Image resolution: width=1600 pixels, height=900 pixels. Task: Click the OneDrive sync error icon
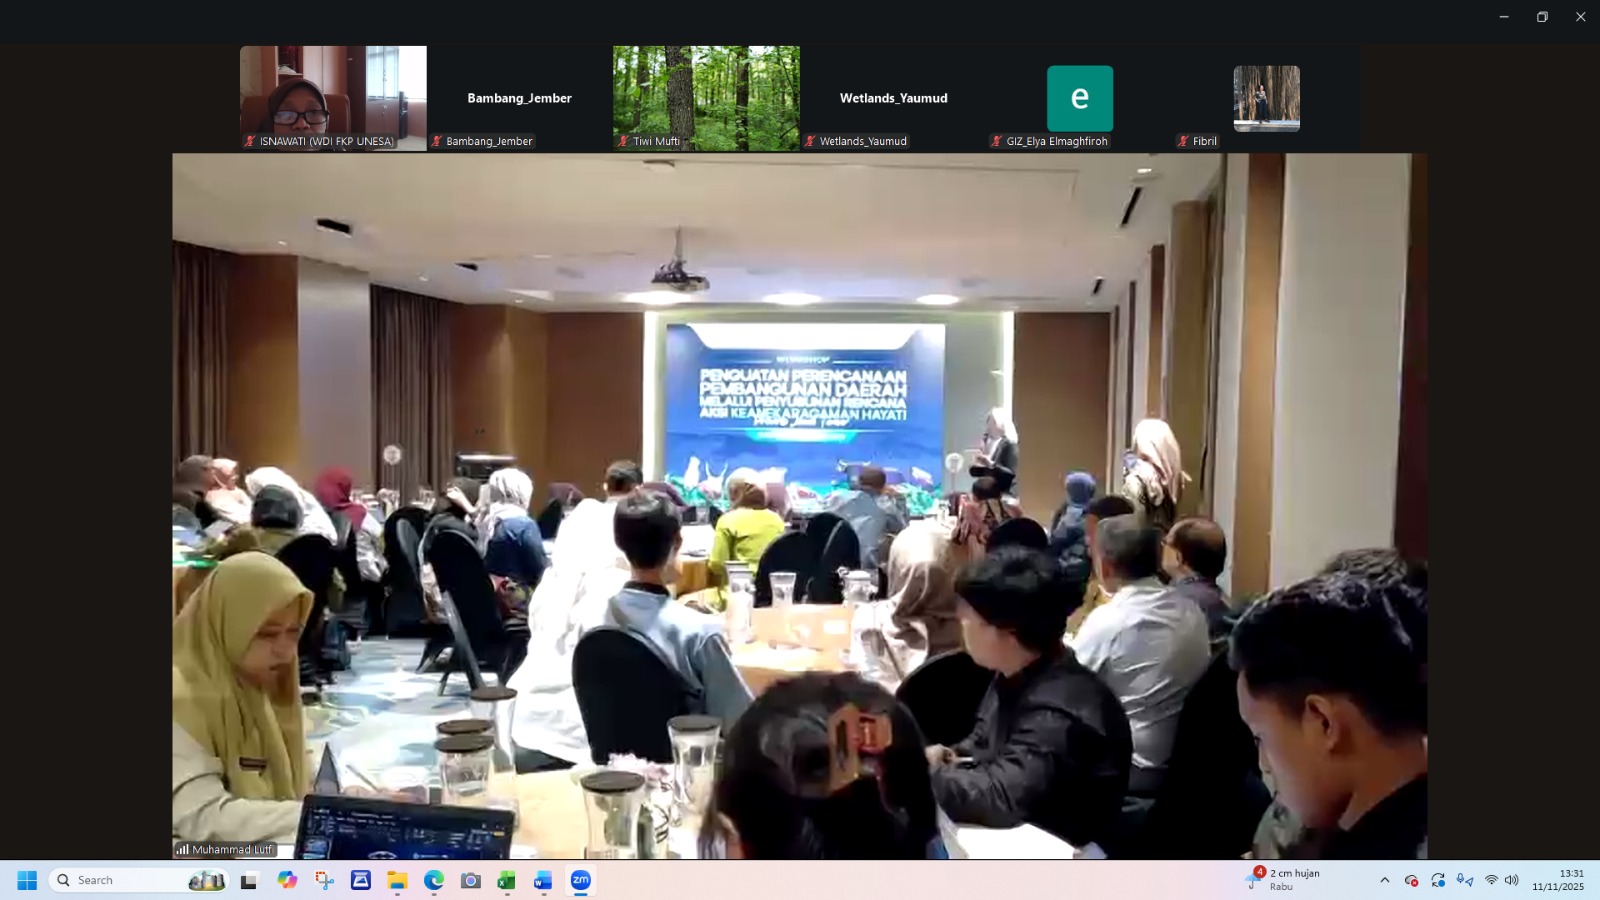click(x=1411, y=880)
